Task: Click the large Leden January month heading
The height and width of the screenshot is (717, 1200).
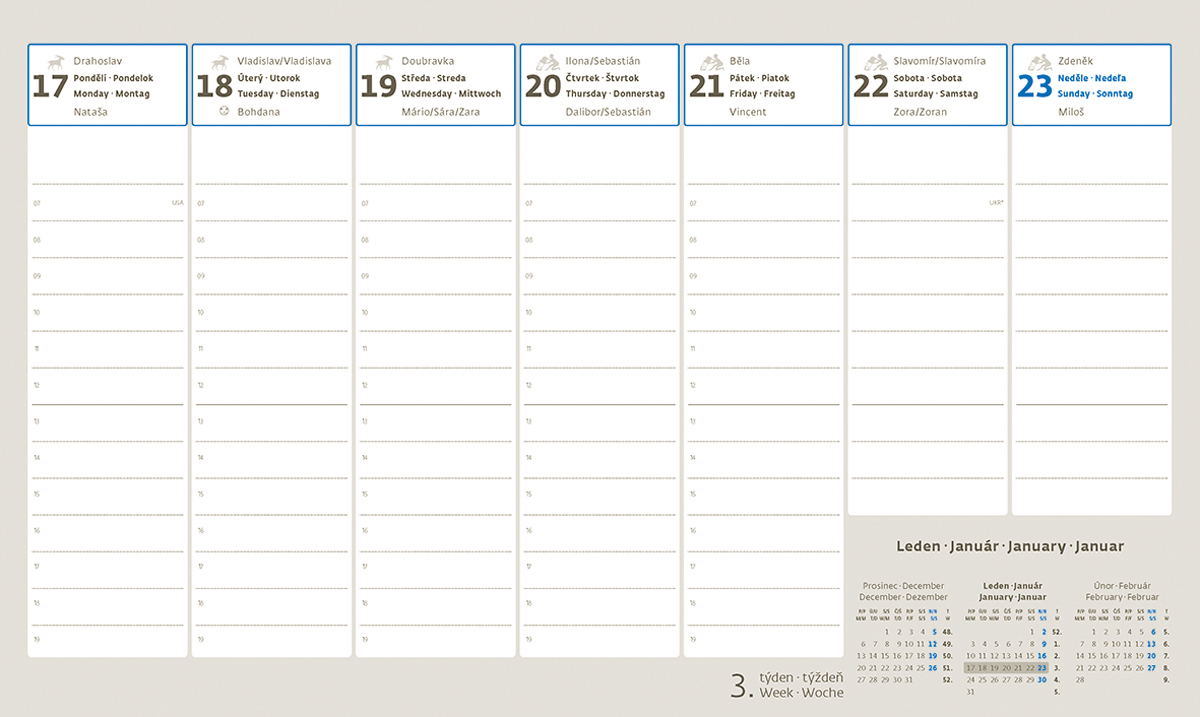Action: 1010,546
